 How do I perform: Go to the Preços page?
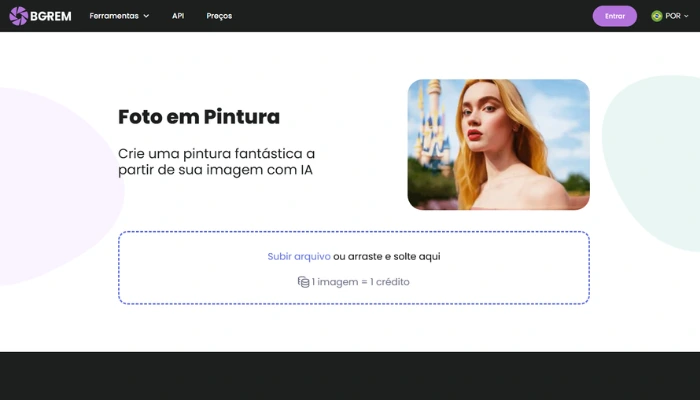219,16
